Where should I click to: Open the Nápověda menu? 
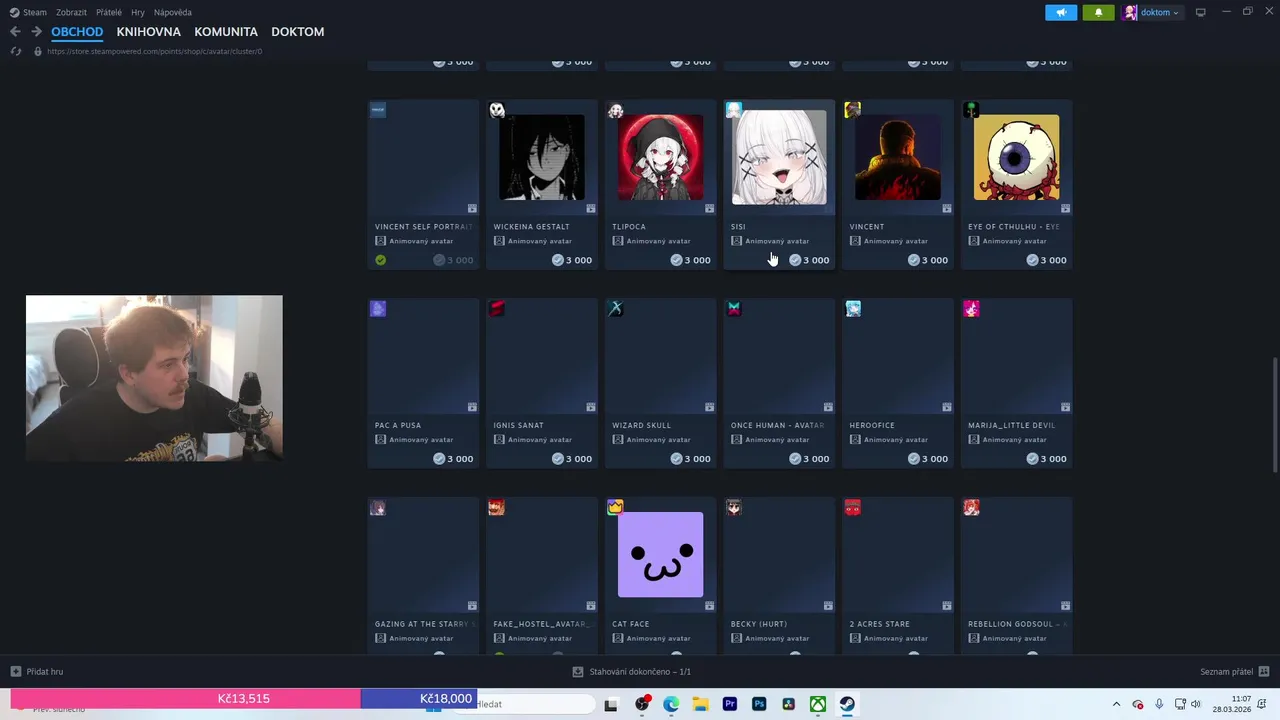pyautogui.click(x=173, y=12)
